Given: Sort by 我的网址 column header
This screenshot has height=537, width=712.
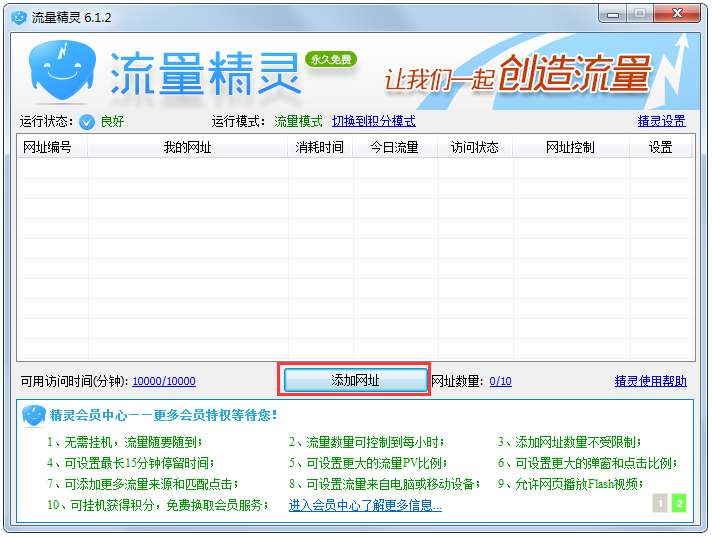Looking at the screenshot, I should coord(188,147).
